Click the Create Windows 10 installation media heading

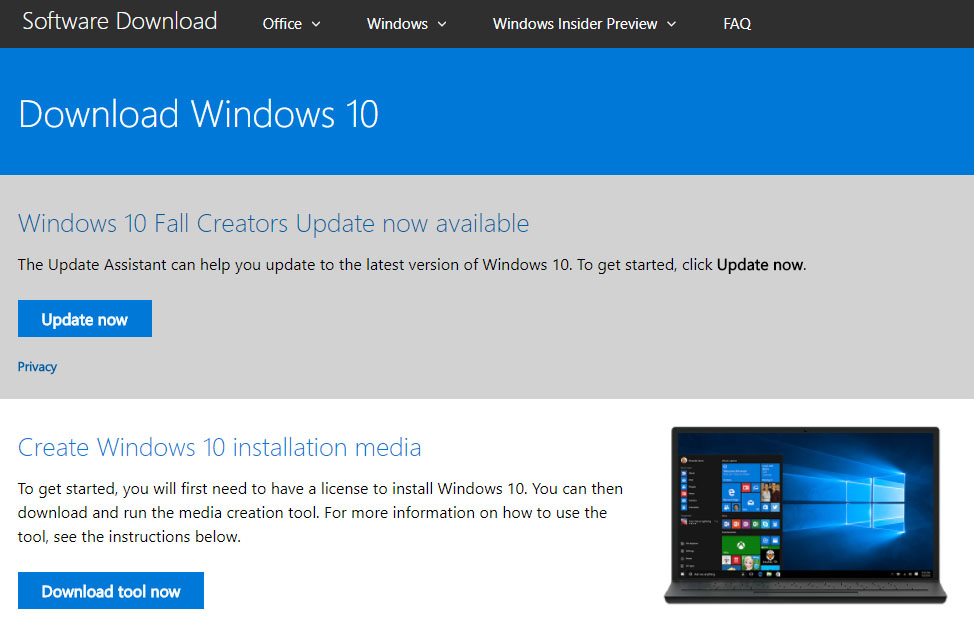point(219,447)
